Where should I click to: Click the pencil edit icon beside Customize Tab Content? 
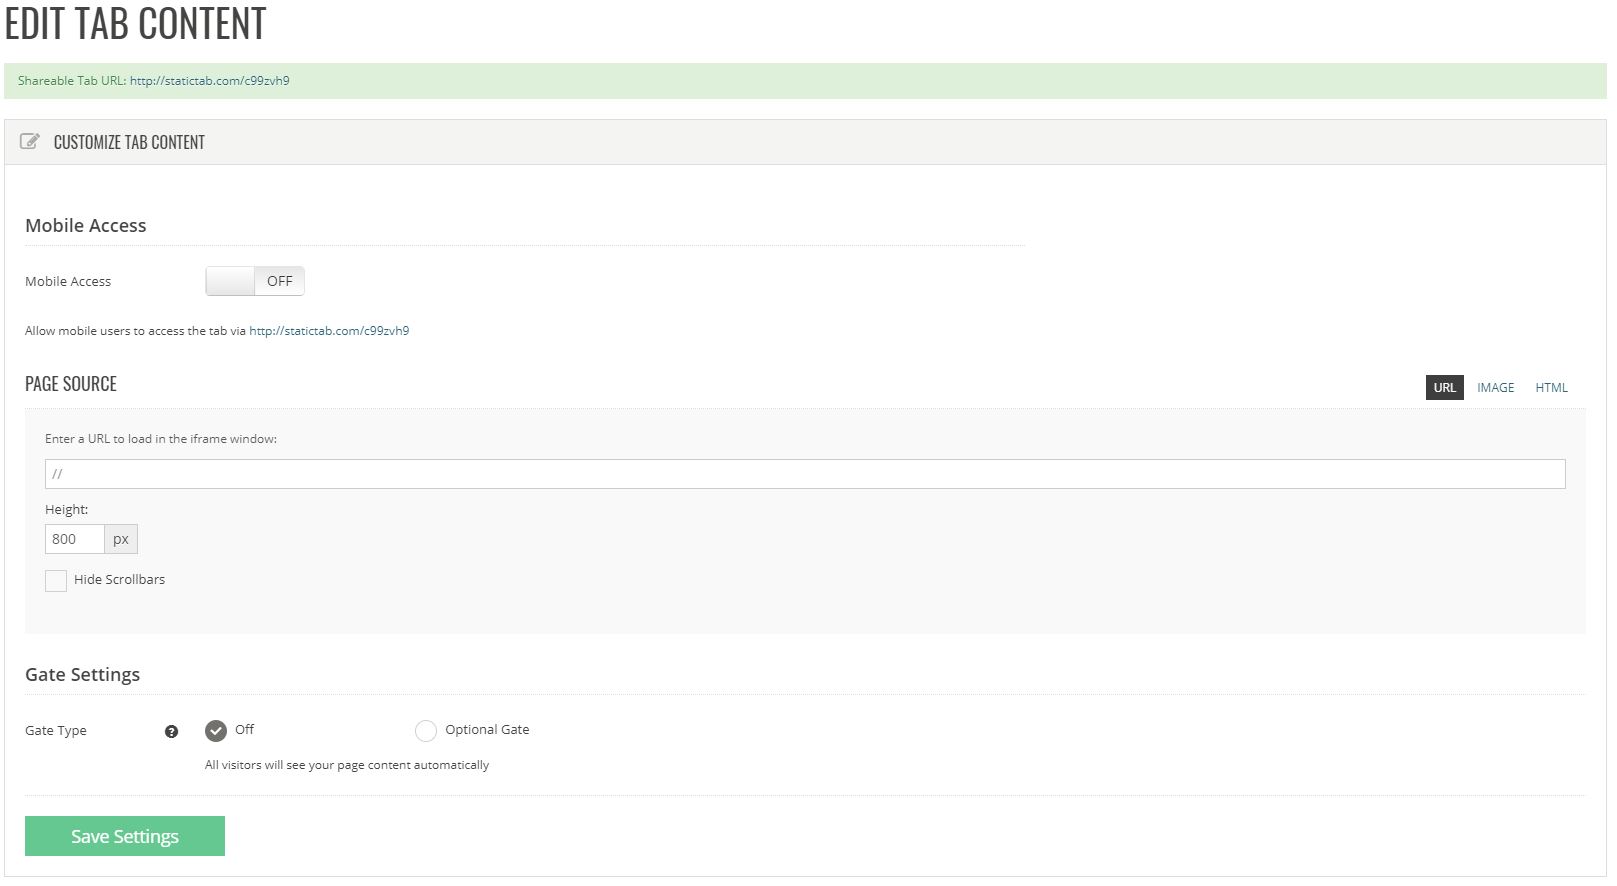click(x=30, y=142)
